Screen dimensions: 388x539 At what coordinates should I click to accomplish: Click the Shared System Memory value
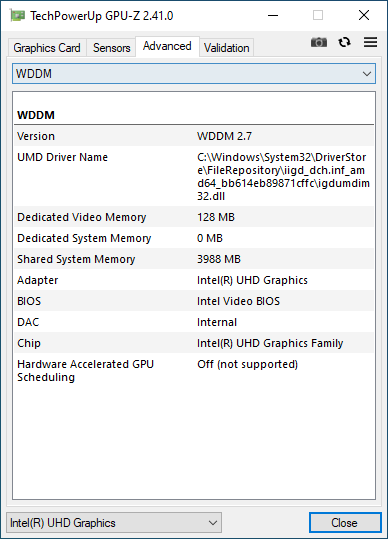pyautogui.click(x=219, y=259)
